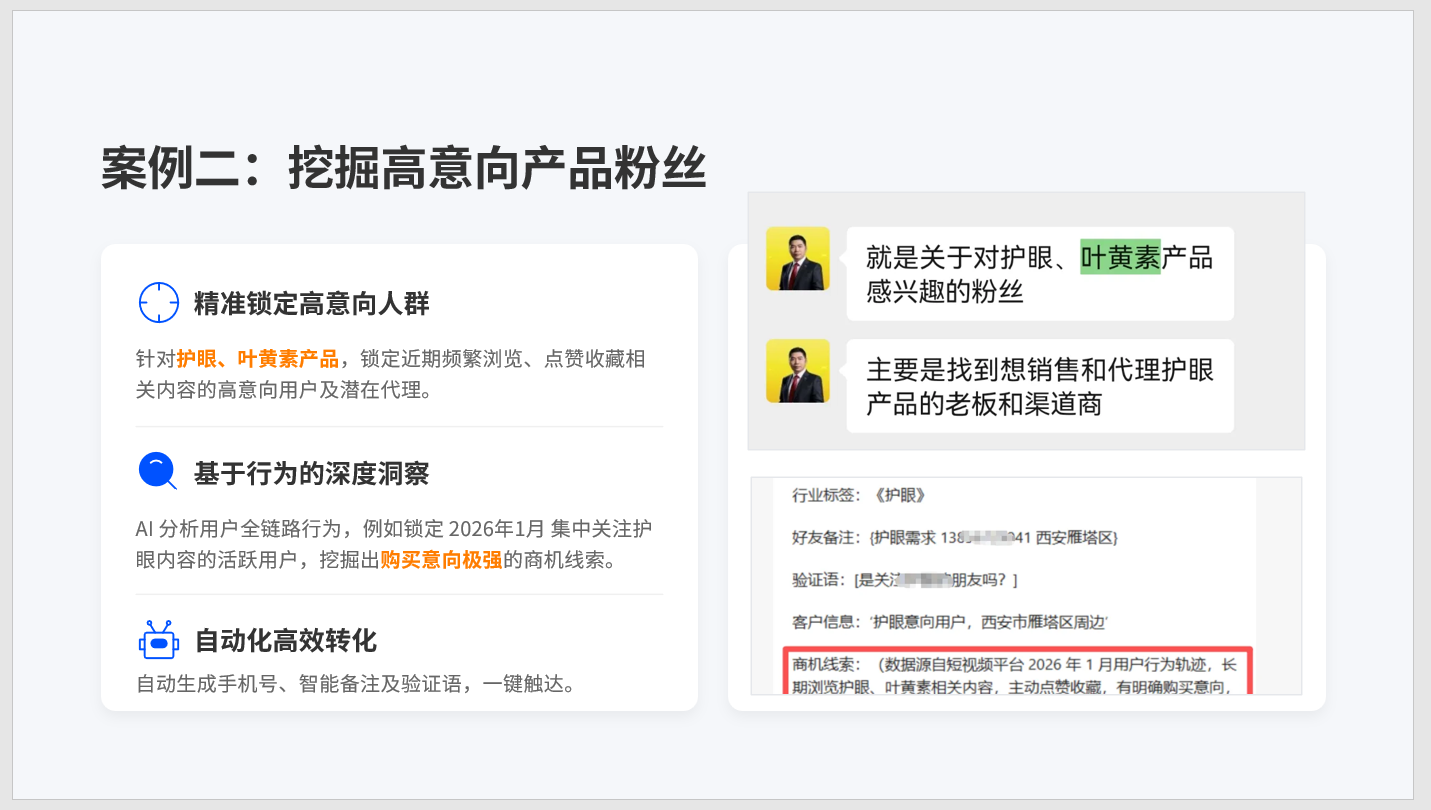Click the orange text 购买意向极强
1431x810 pixels.
coord(441,560)
